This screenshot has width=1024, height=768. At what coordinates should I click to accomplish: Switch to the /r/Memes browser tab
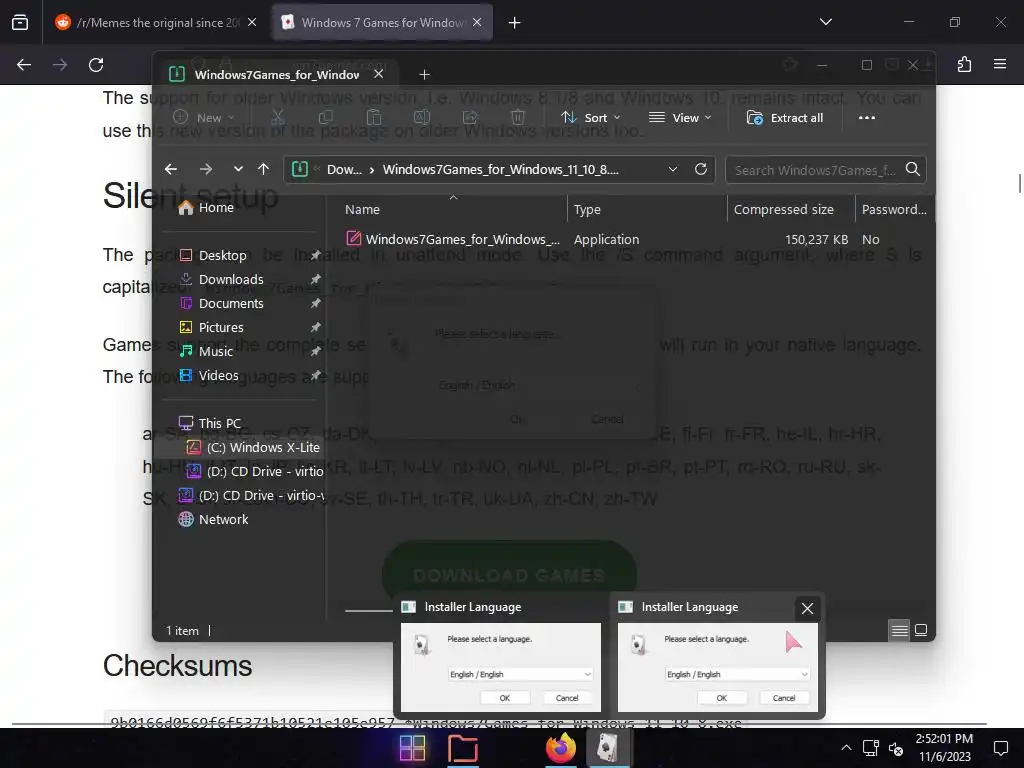(157, 23)
